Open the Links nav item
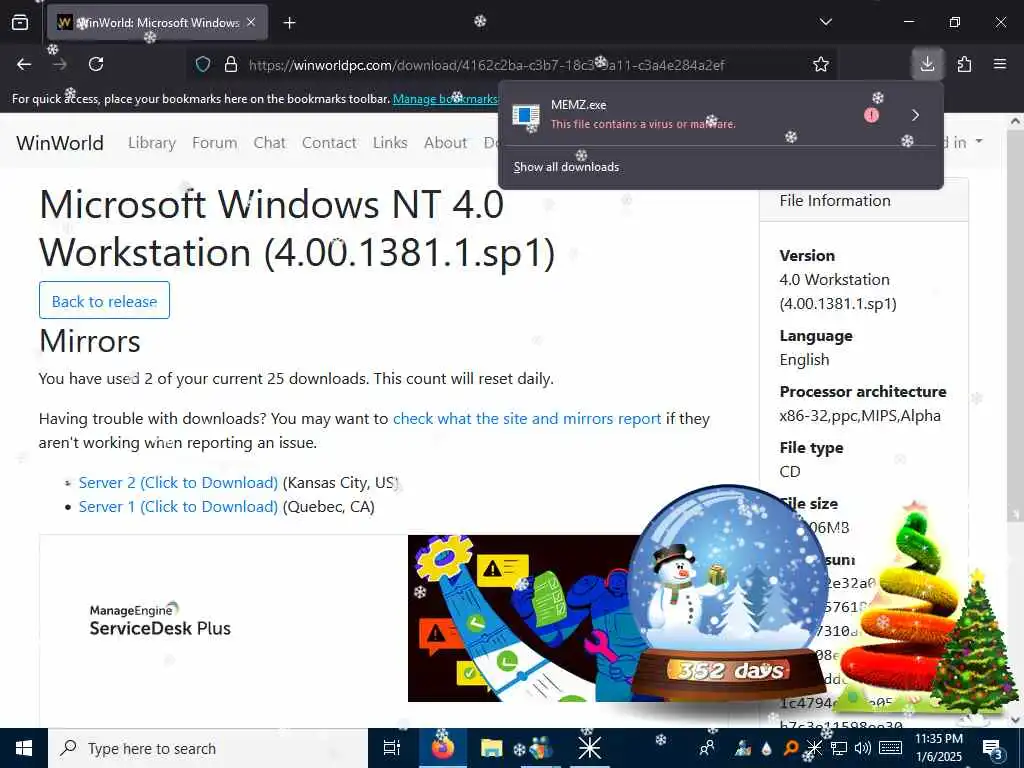The image size is (1024, 768). click(390, 142)
